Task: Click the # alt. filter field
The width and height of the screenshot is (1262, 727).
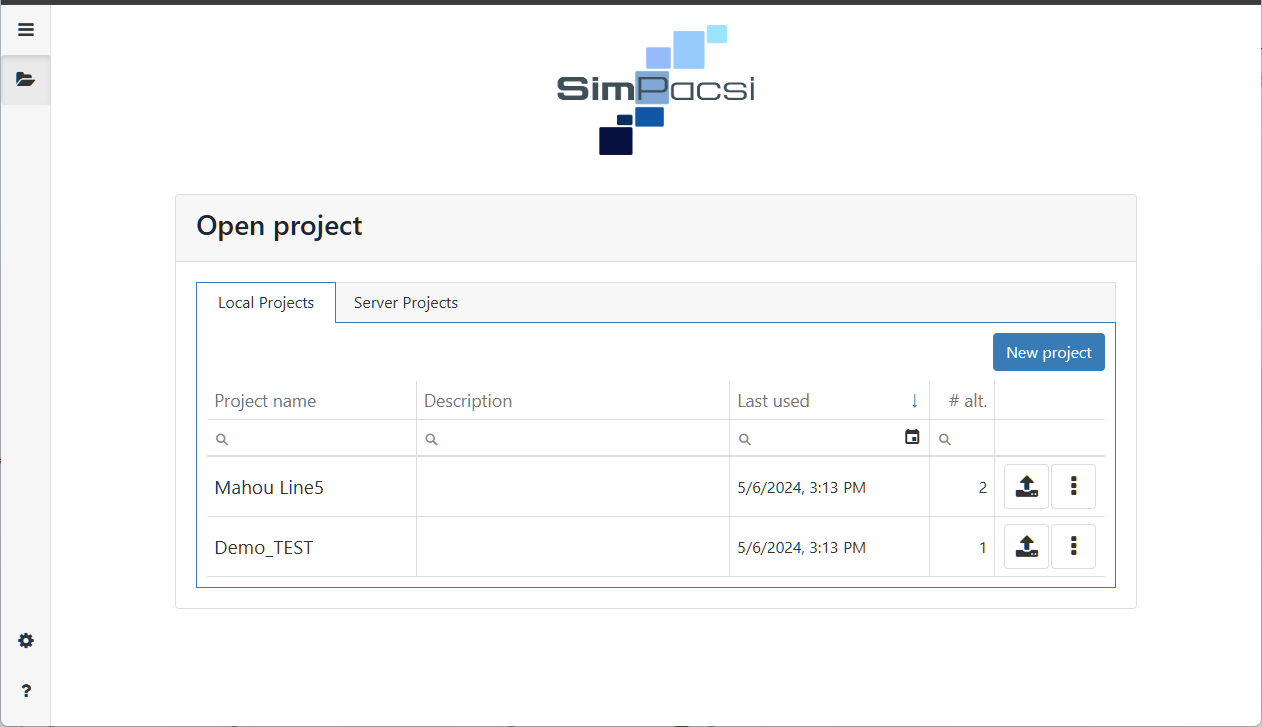Action: tap(969, 439)
